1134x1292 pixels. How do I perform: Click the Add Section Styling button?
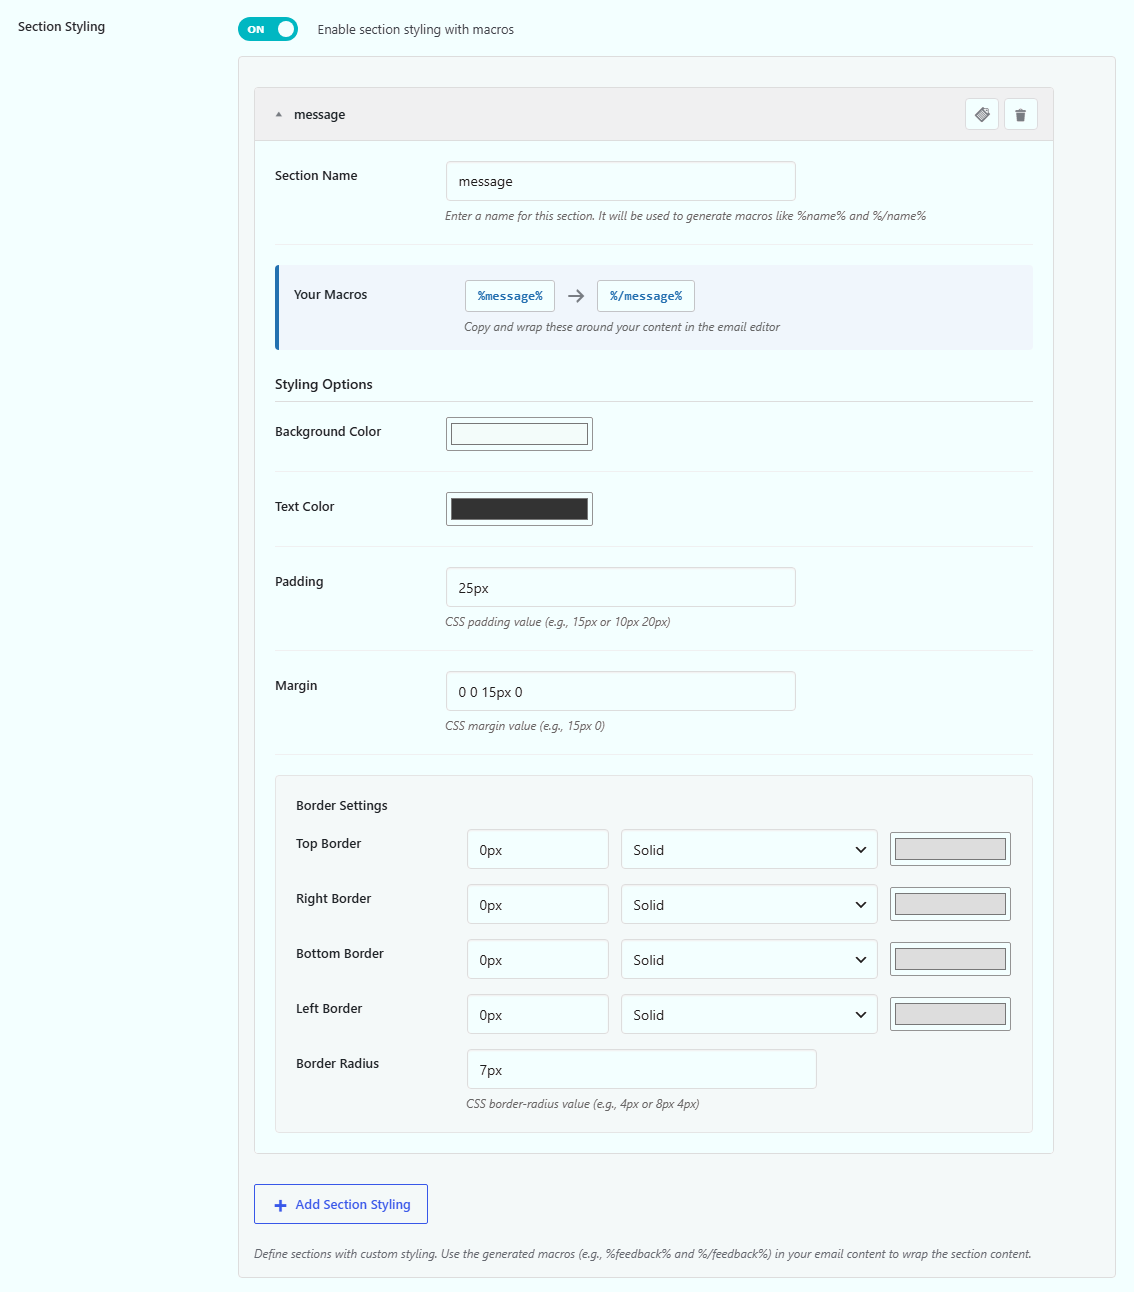click(x=341, y=1204)
